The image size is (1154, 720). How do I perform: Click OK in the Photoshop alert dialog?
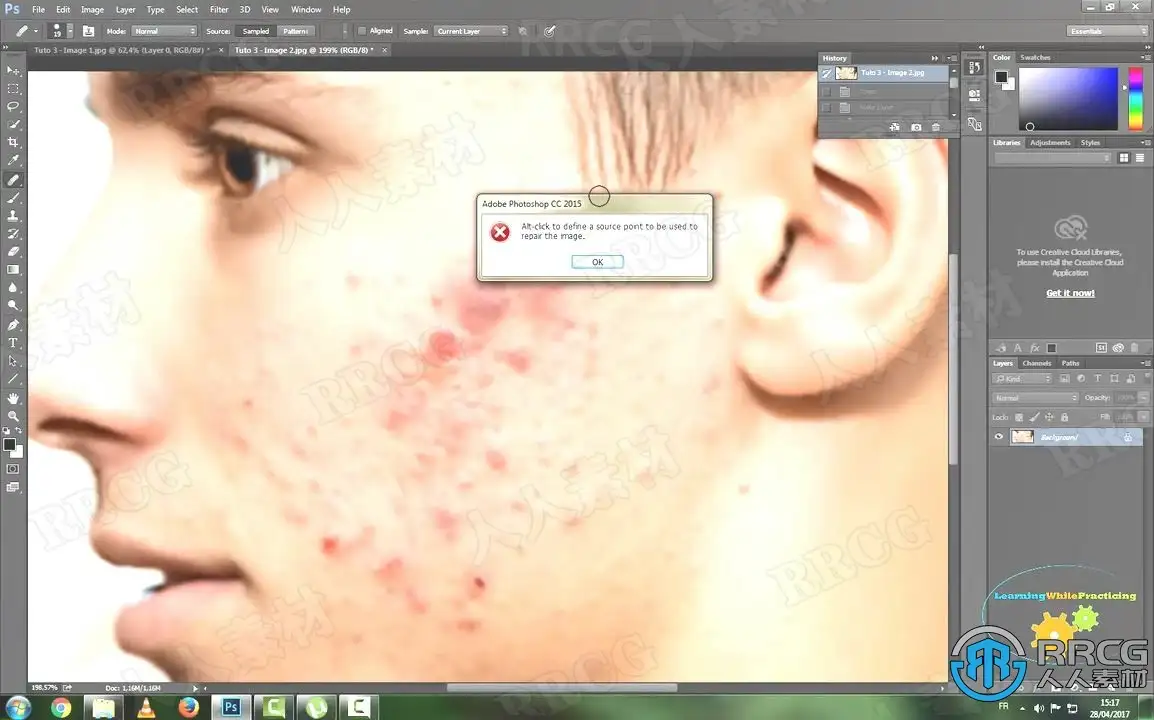[x=598, y=262]
